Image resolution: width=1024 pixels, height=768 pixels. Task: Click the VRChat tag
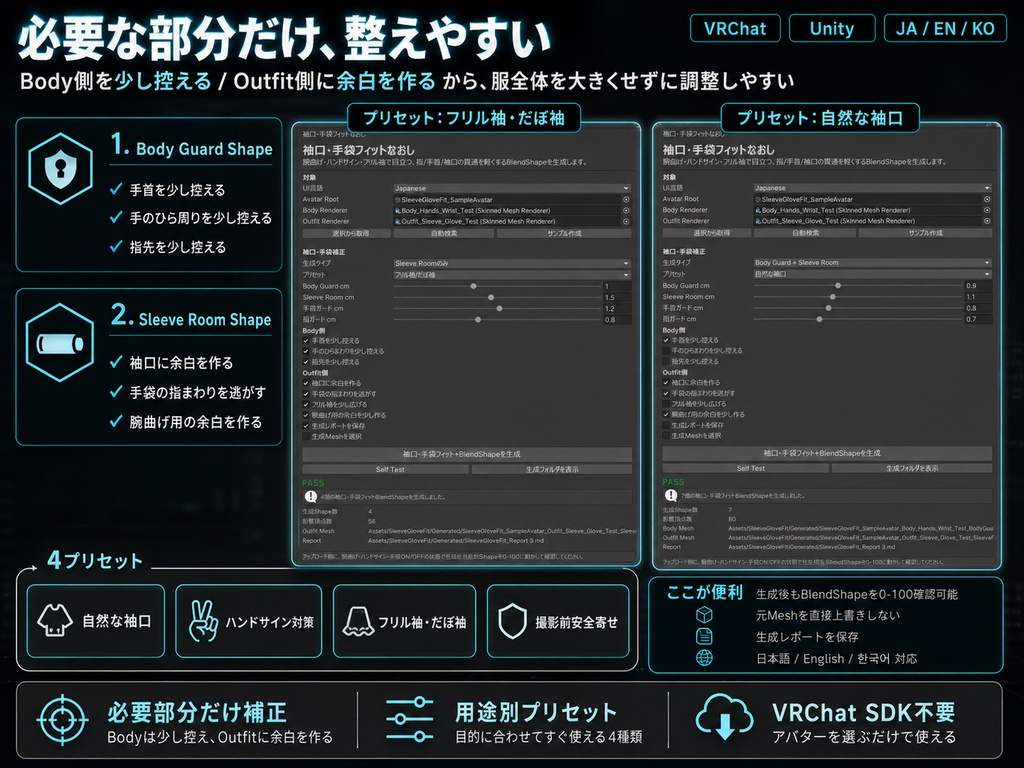pyautogui.click(x=735, y=28)
